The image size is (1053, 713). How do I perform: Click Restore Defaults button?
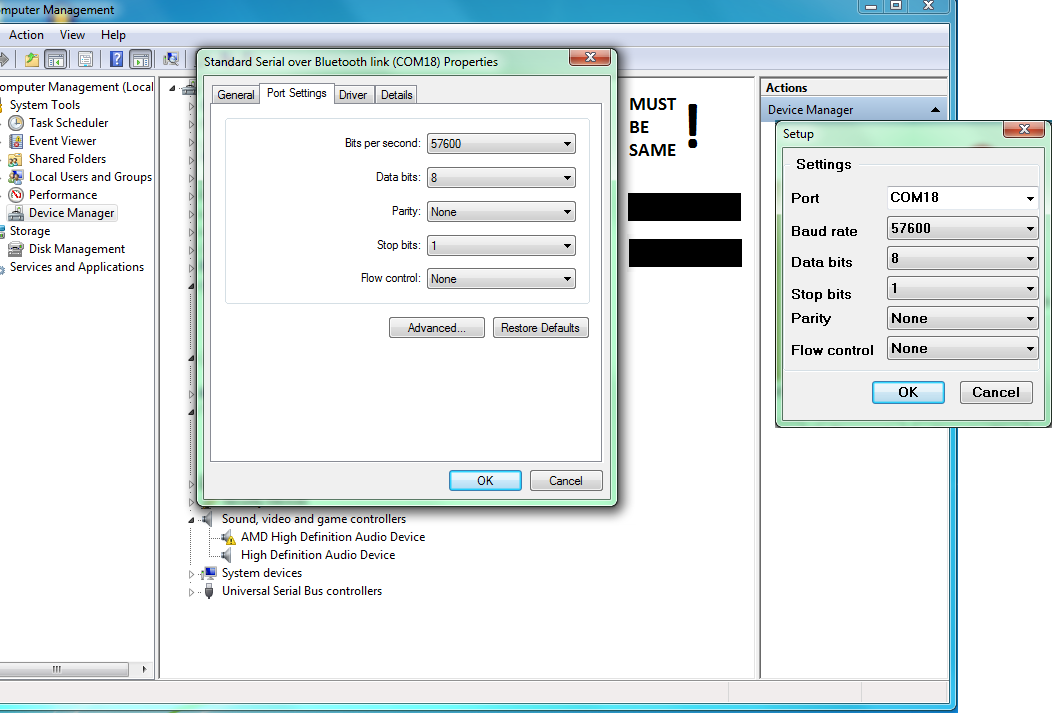541,328
